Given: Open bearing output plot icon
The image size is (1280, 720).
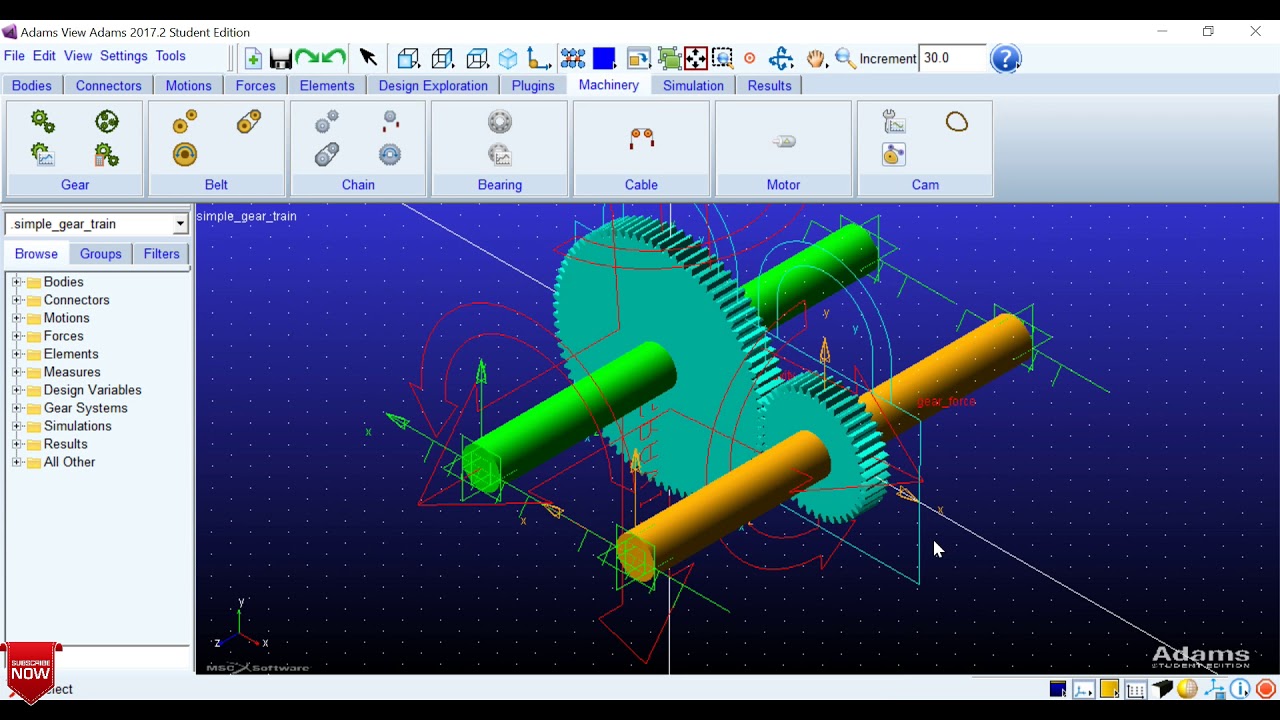Looking at the screenshot, I should pos(500,154).
